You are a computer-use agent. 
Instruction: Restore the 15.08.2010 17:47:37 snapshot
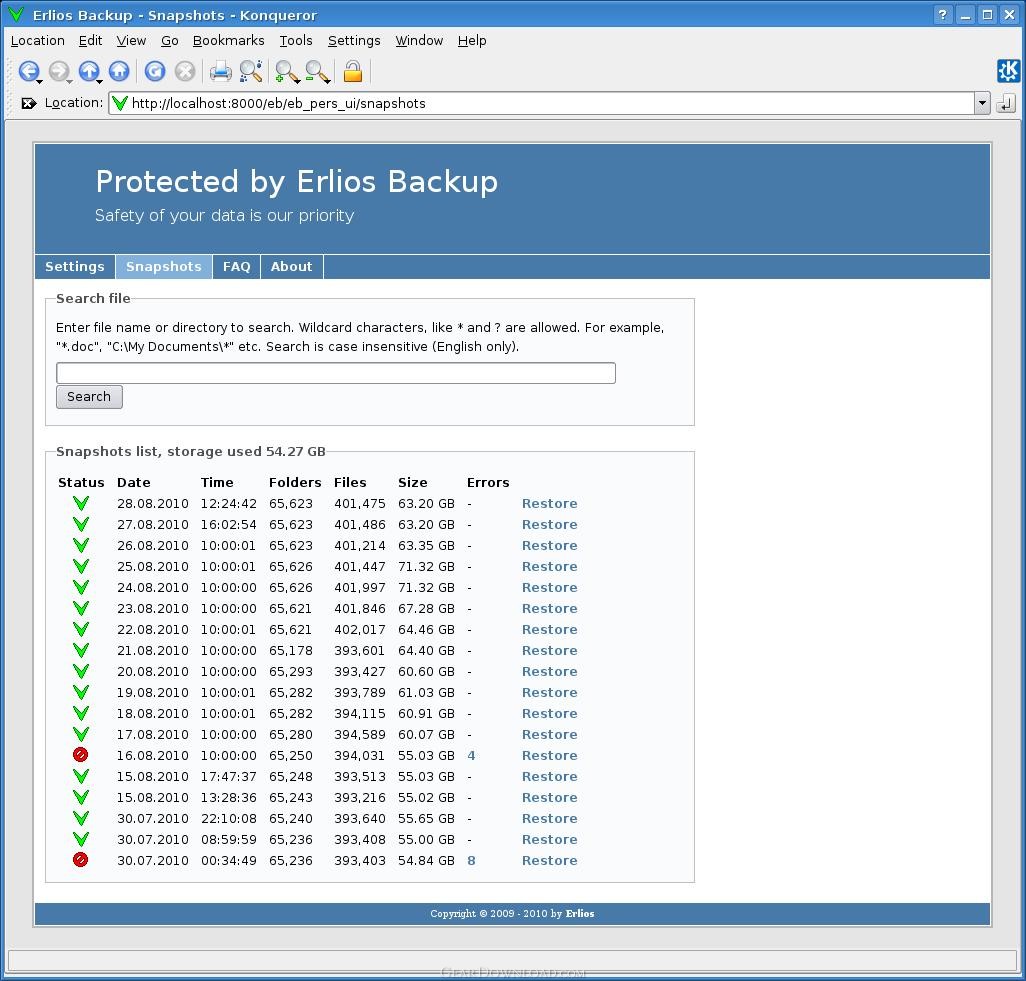(550, 776)
